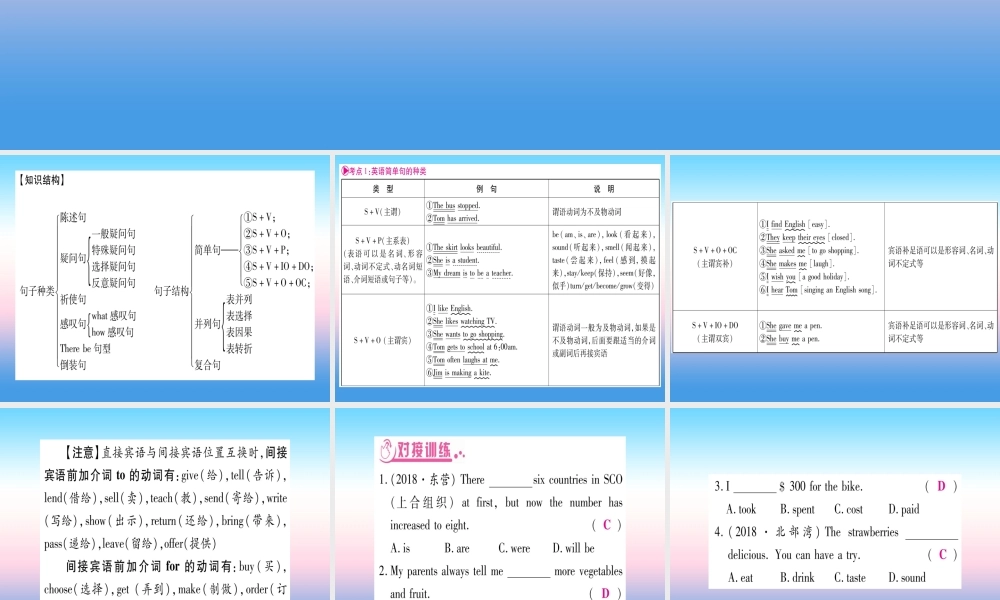
Task: Click the 【知识结构】 heading
Action: coord(42,180)
